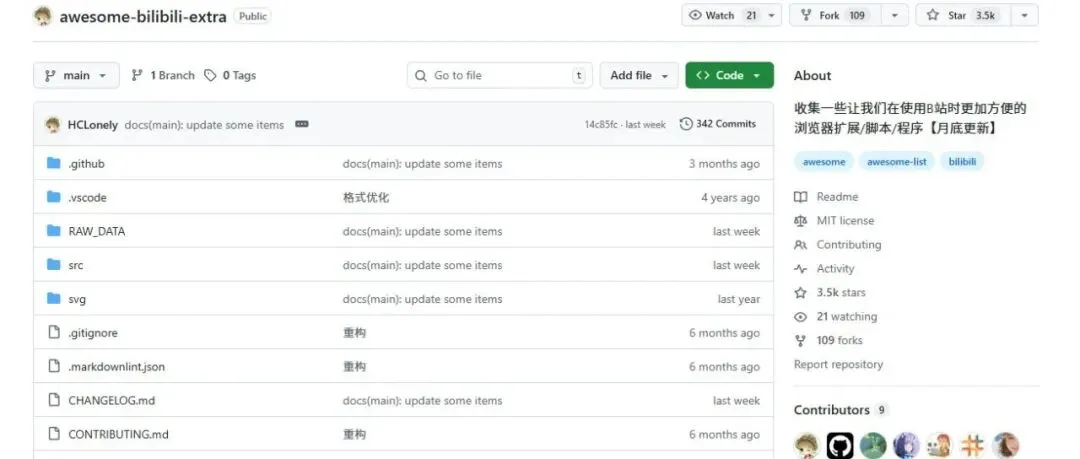Open HCLonely author profile link

tap(93, 125)
